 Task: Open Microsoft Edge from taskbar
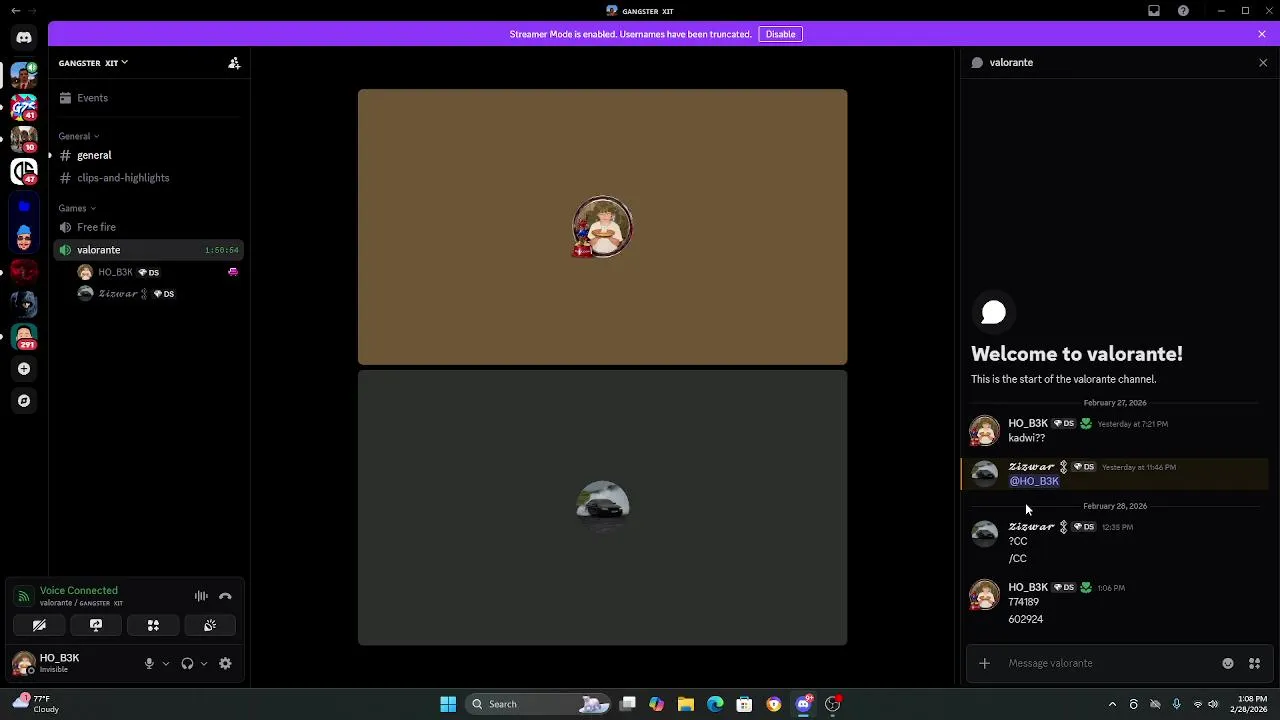(715, 704)
